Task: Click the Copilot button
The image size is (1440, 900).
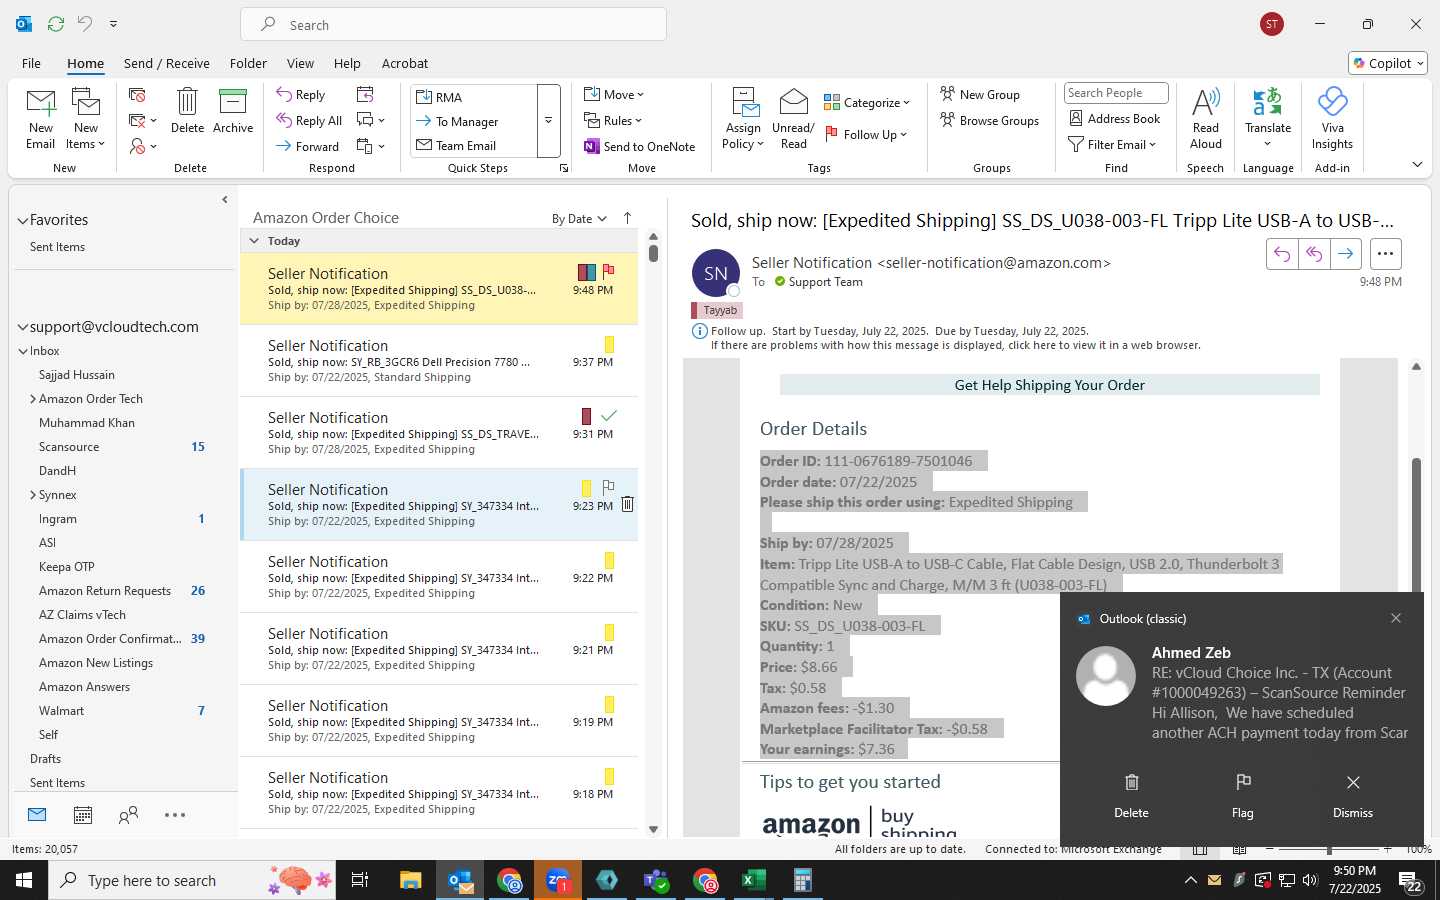Action: point(1388,63)
